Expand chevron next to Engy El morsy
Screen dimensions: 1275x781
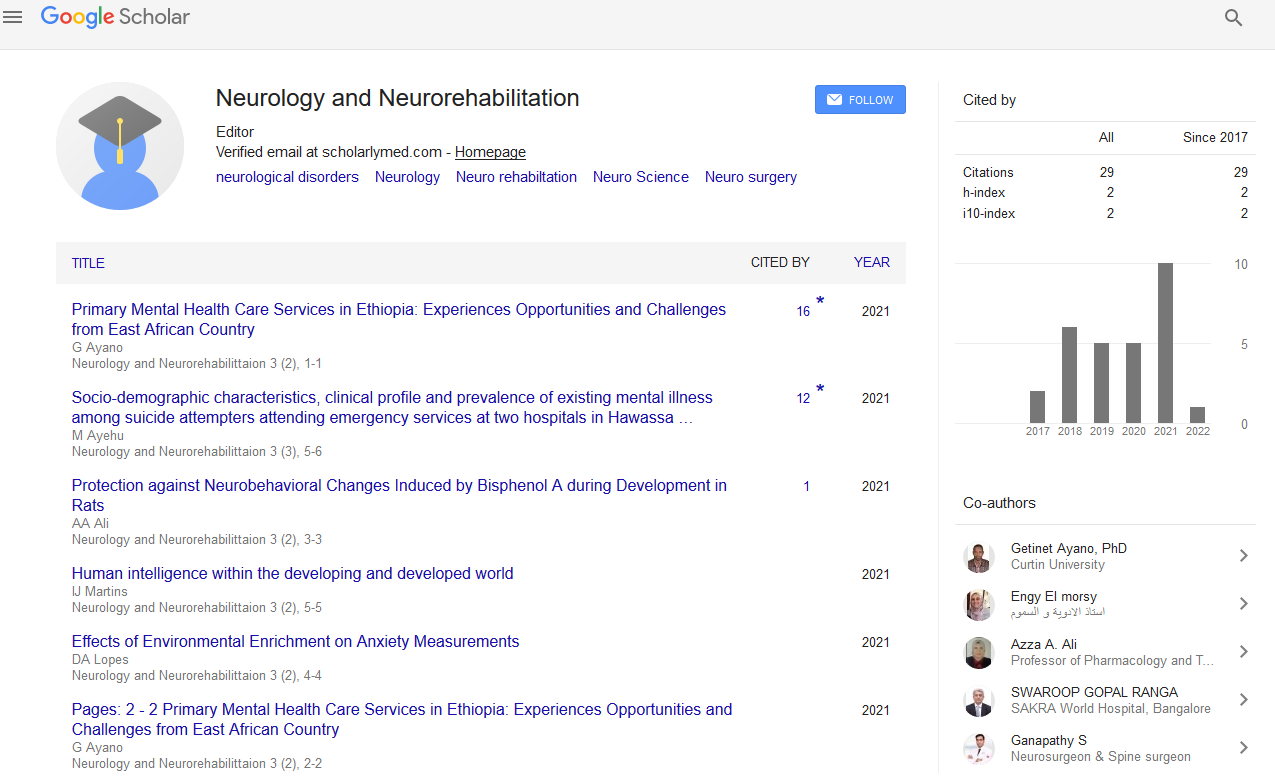click(x=1243, y=604)
